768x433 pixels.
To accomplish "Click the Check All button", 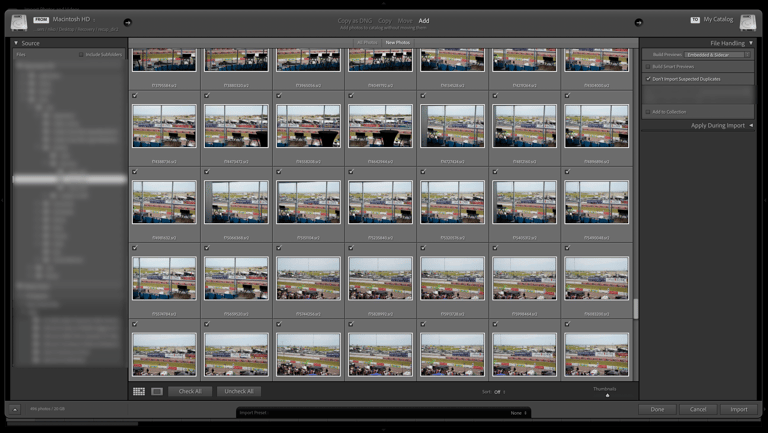I will click(190, 391).
